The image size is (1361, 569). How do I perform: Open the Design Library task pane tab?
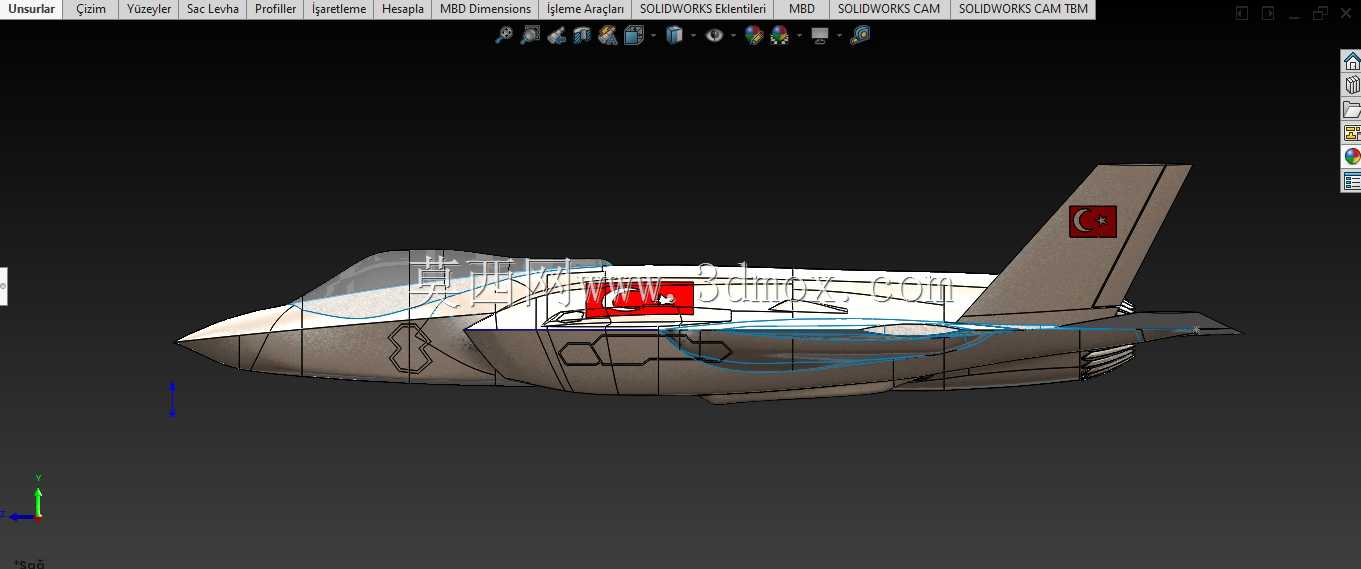[1351, 86]
